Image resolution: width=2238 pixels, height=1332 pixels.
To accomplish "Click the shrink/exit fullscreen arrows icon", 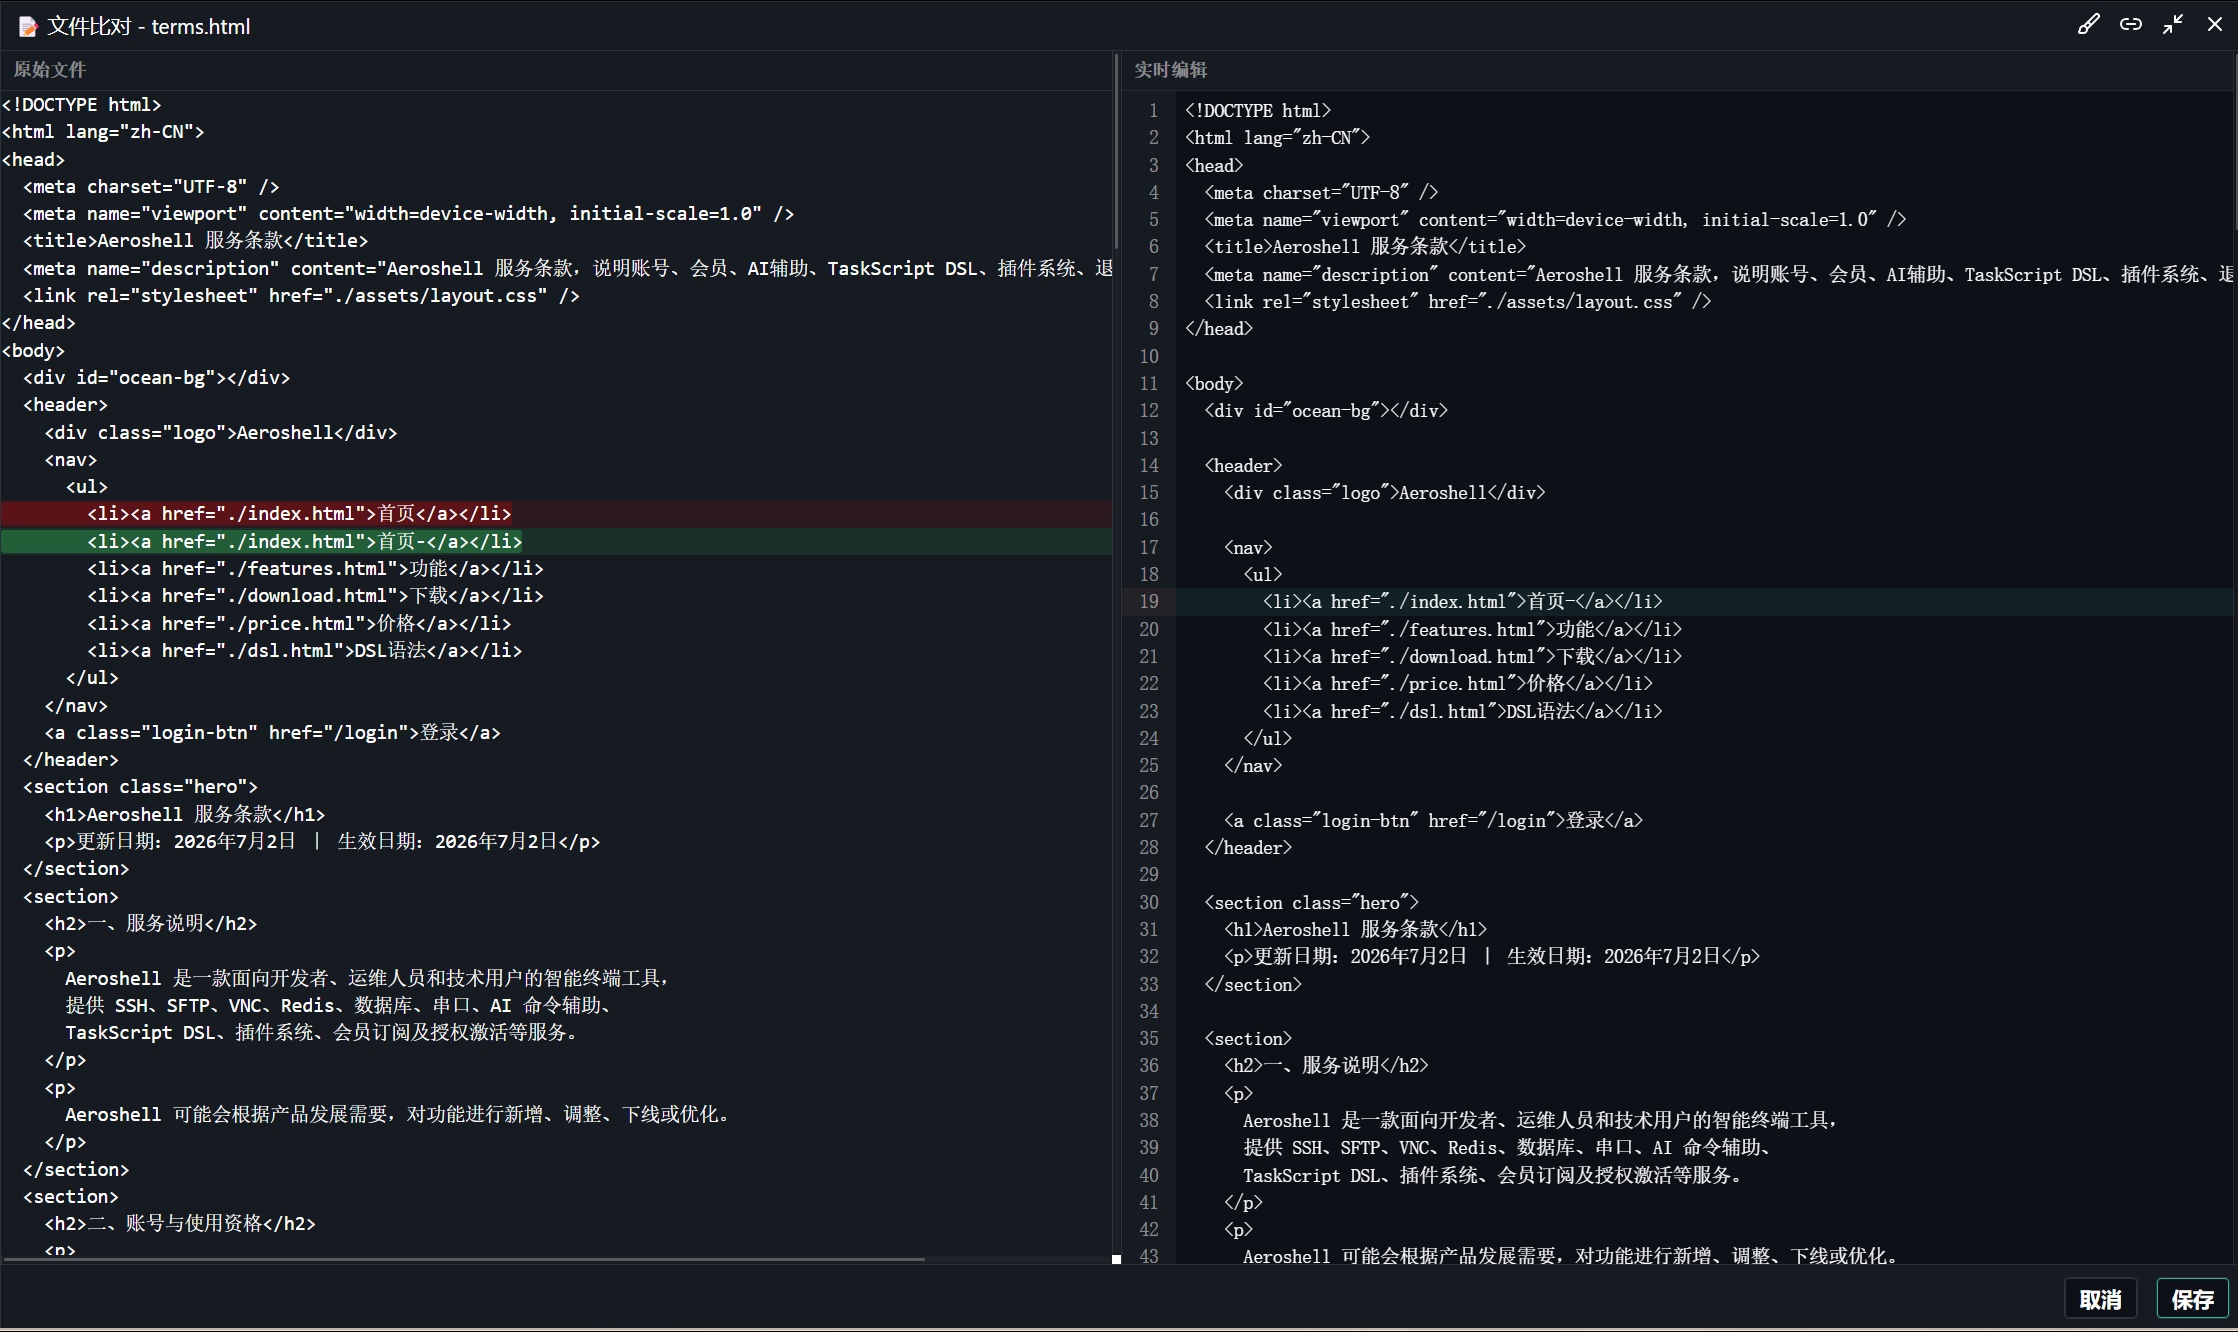I will point(2173,25).
